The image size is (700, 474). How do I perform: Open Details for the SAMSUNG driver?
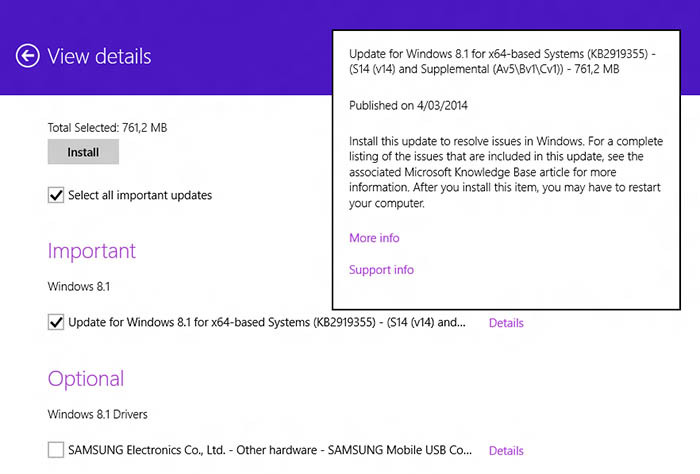point(505,451)
